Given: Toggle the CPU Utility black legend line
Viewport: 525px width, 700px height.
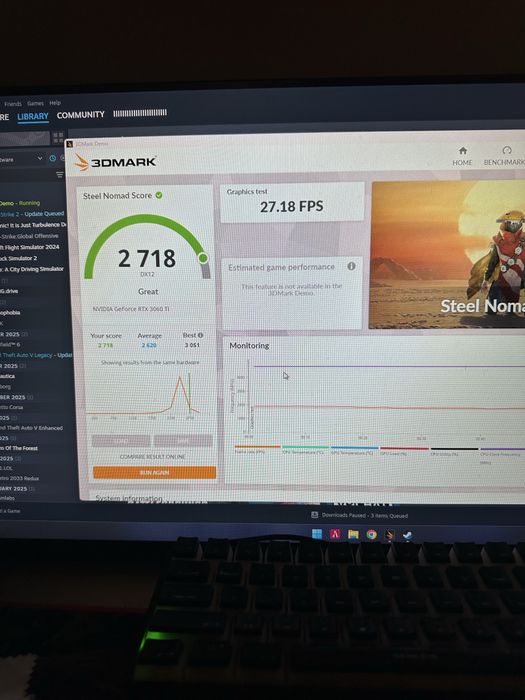Looking at the screenshot, I should [454, 450].
